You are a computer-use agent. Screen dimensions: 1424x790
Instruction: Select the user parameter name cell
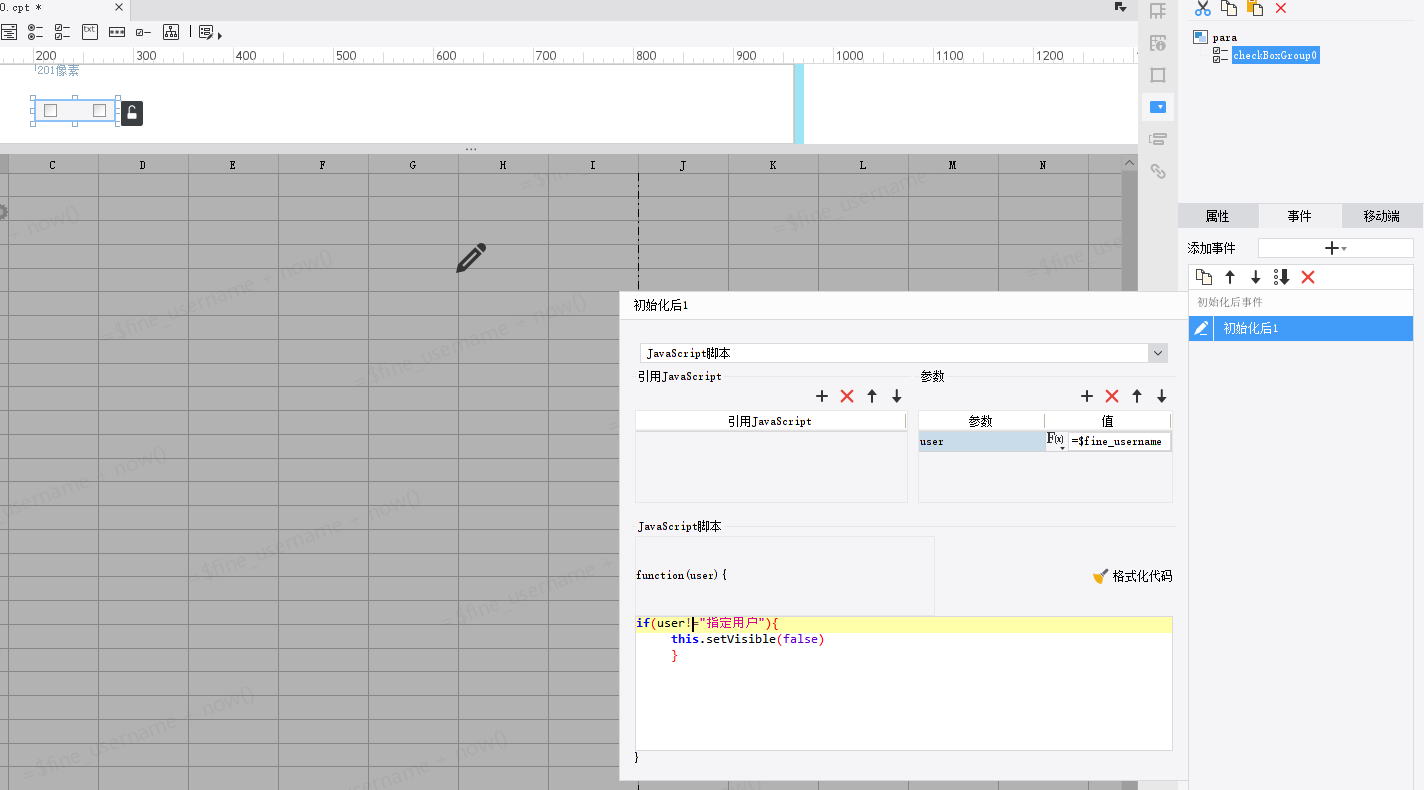pyautogui.click(x=982, y=441)
